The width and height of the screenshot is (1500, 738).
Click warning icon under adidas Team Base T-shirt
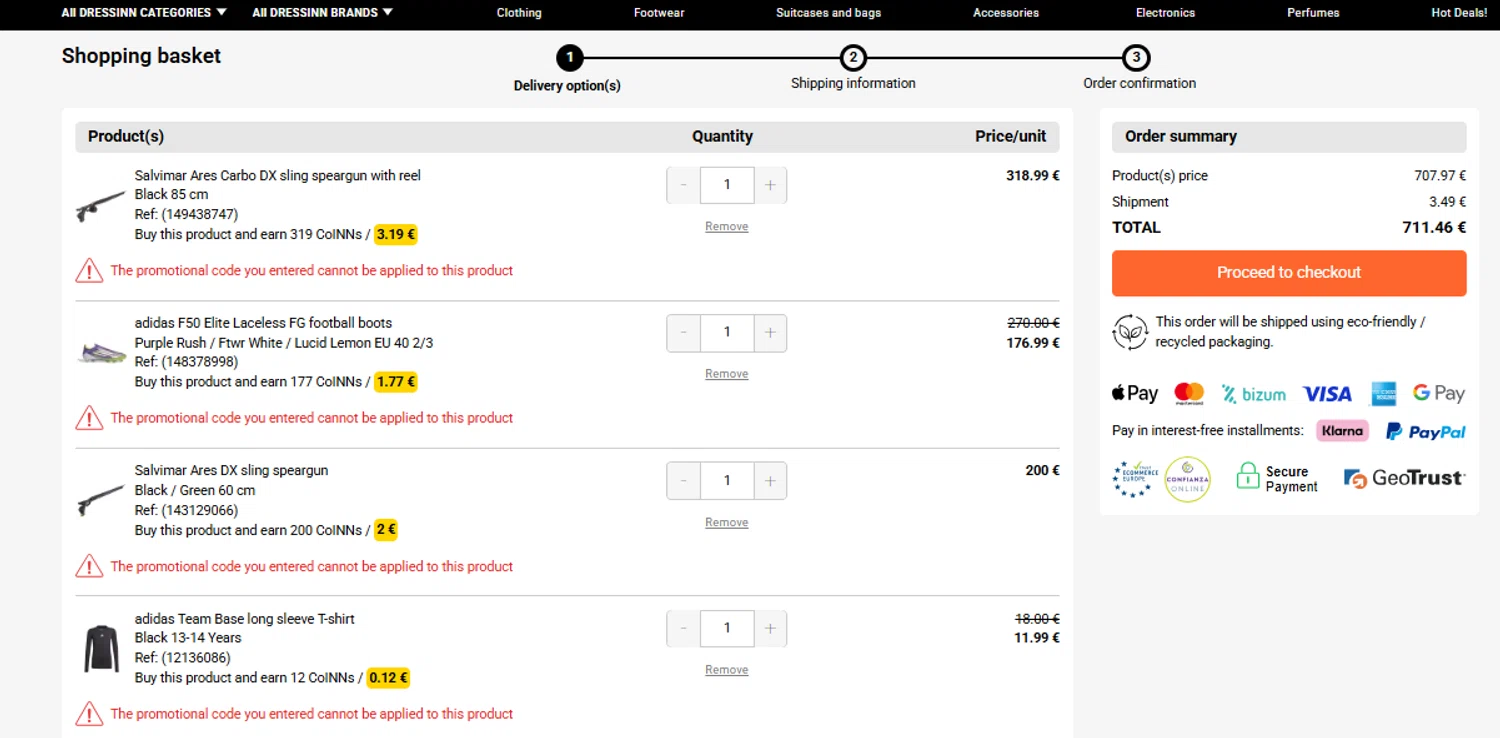point(89,714)
